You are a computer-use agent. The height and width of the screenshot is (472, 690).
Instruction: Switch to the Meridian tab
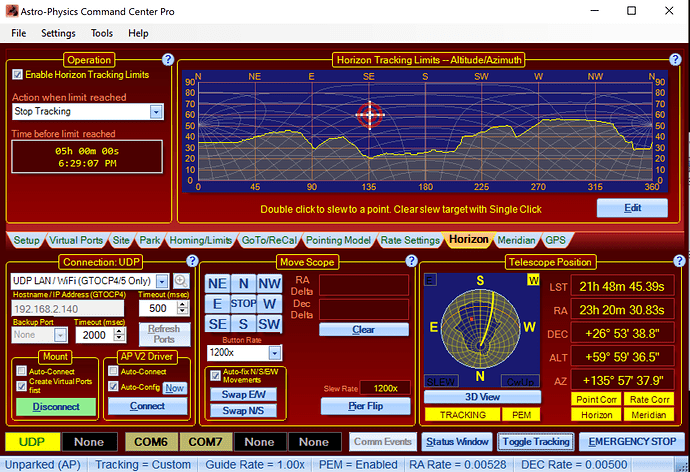[516, 240]
